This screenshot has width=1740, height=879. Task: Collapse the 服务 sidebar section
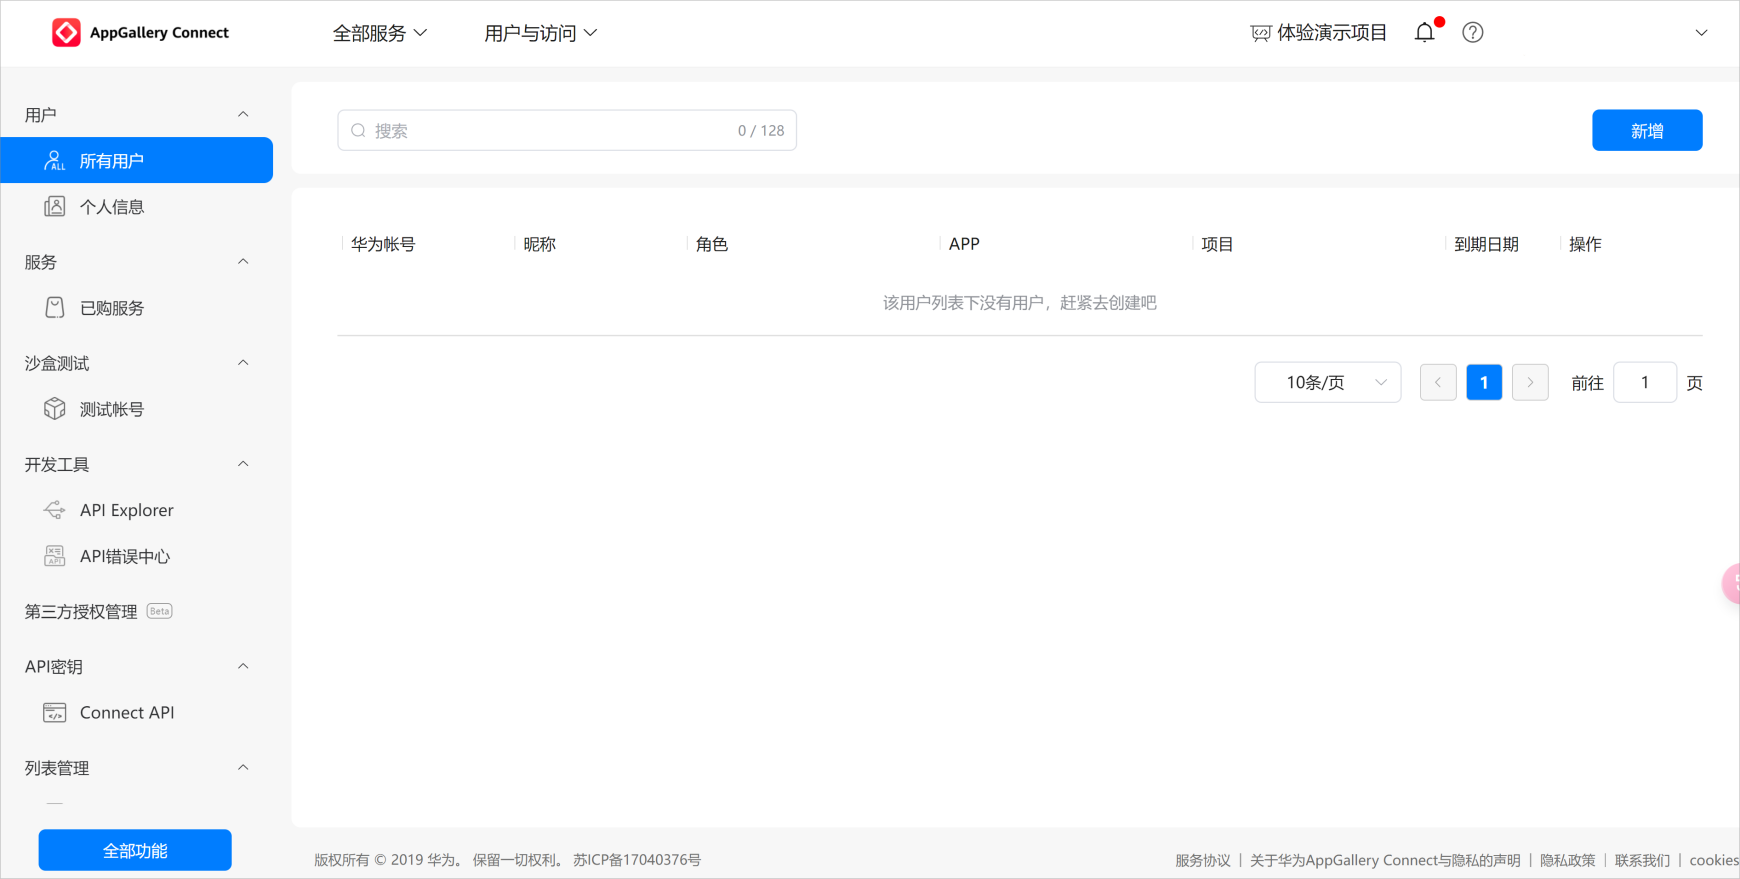[243, 262]
